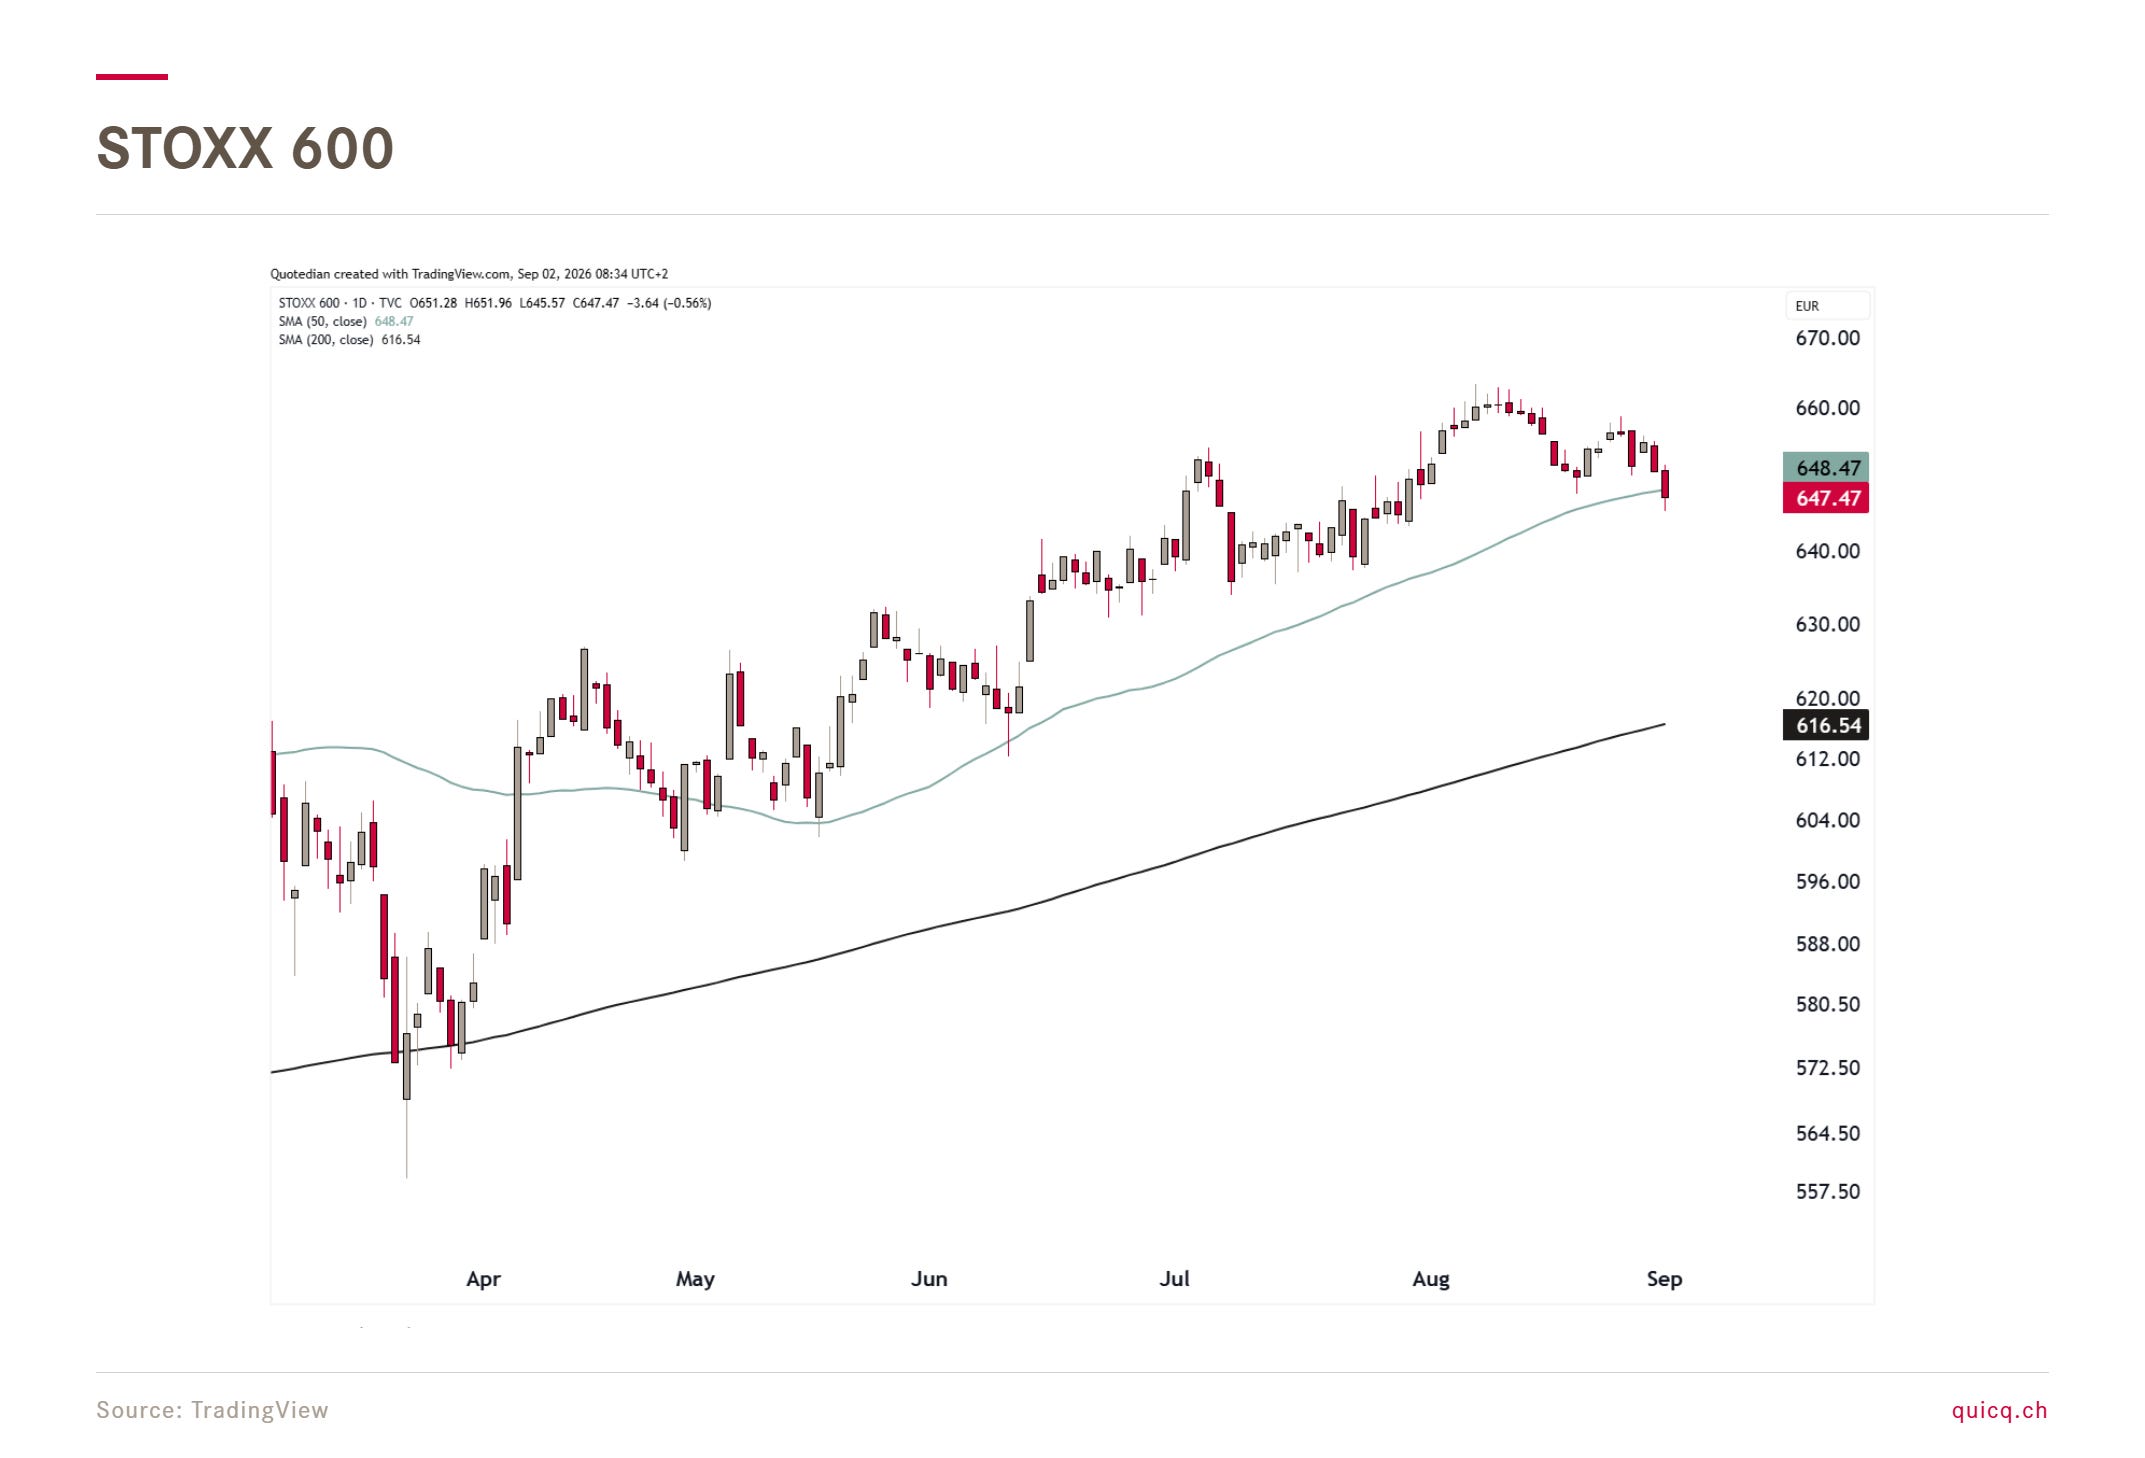
Task: Click the Jul label on time axis
Action: click(1174, 1279)
